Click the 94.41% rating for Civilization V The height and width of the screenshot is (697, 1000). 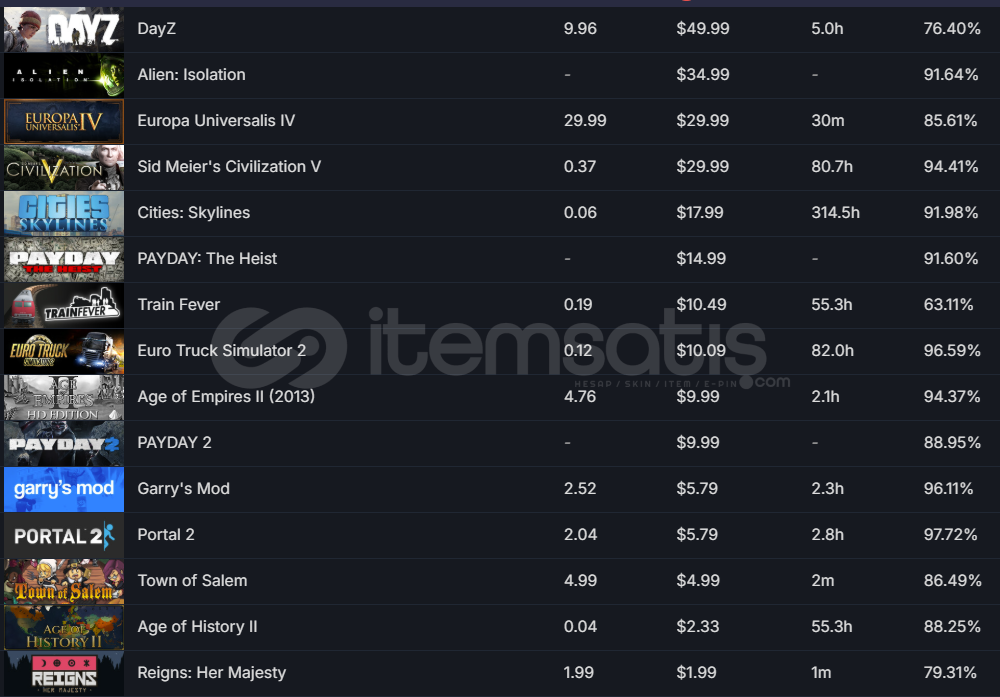(x=951, y=166)
